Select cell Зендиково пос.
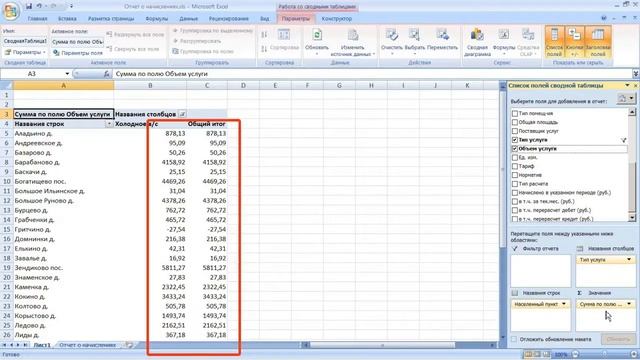 point(63,268)
